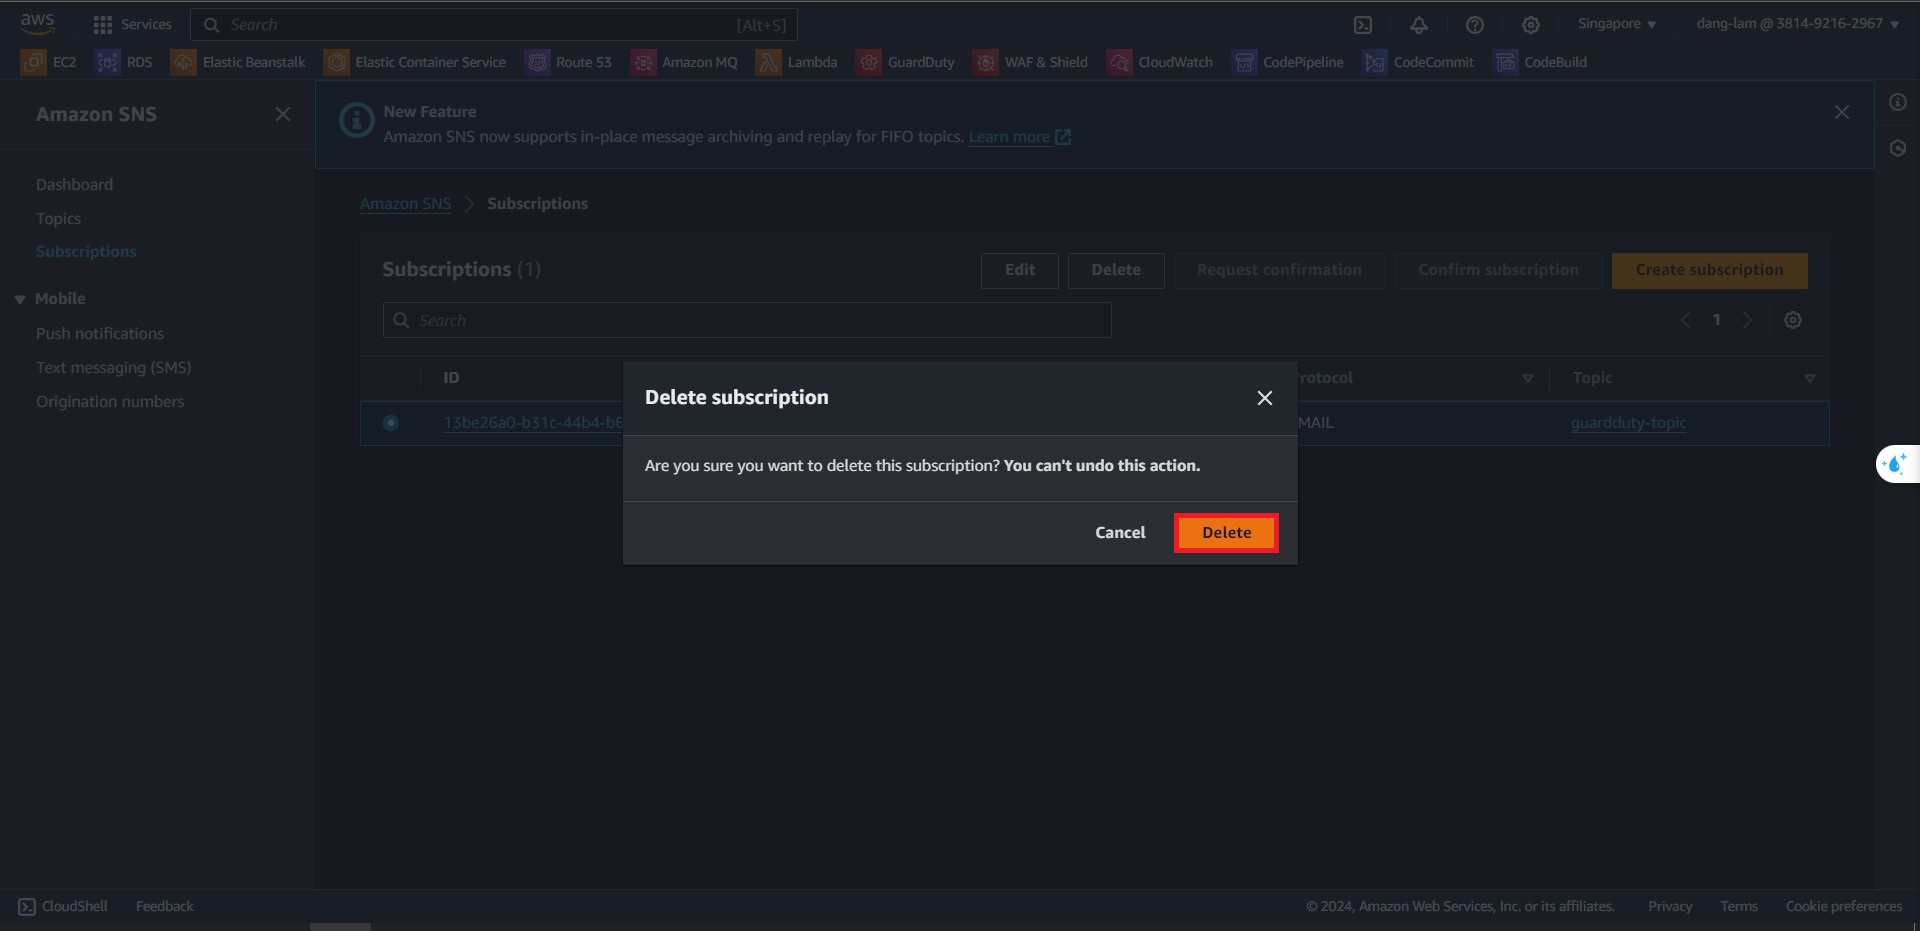
Task: Open Lambda service shortcut
Action: click(797, 62)
